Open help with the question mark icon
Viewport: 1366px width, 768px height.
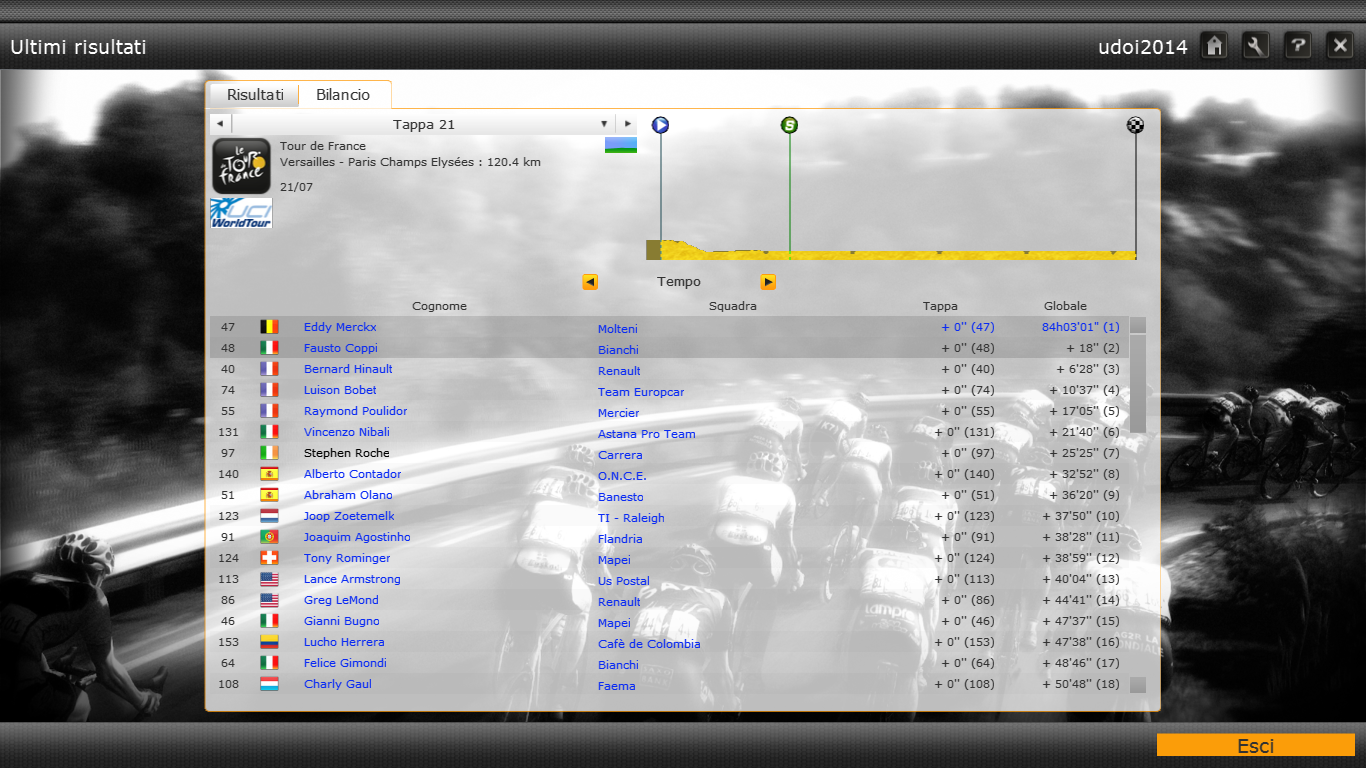pos(1298,45)
